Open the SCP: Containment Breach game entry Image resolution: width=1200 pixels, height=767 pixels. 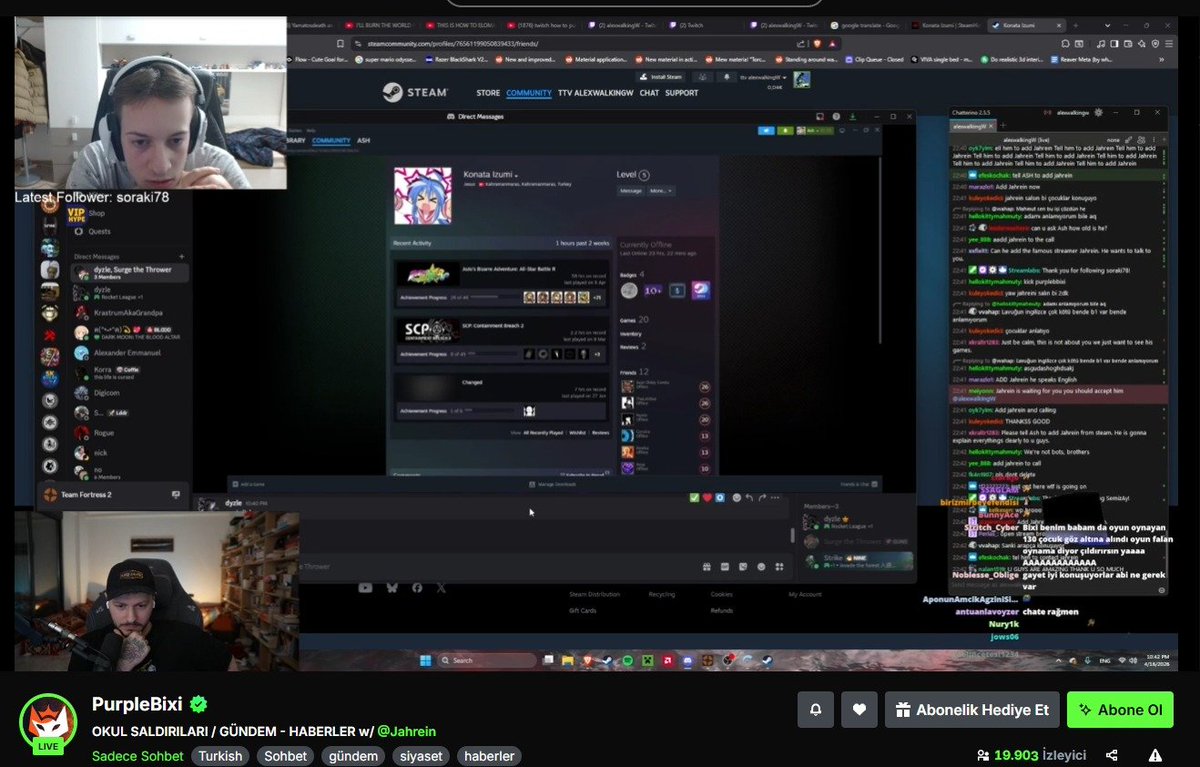coord(500,339)
